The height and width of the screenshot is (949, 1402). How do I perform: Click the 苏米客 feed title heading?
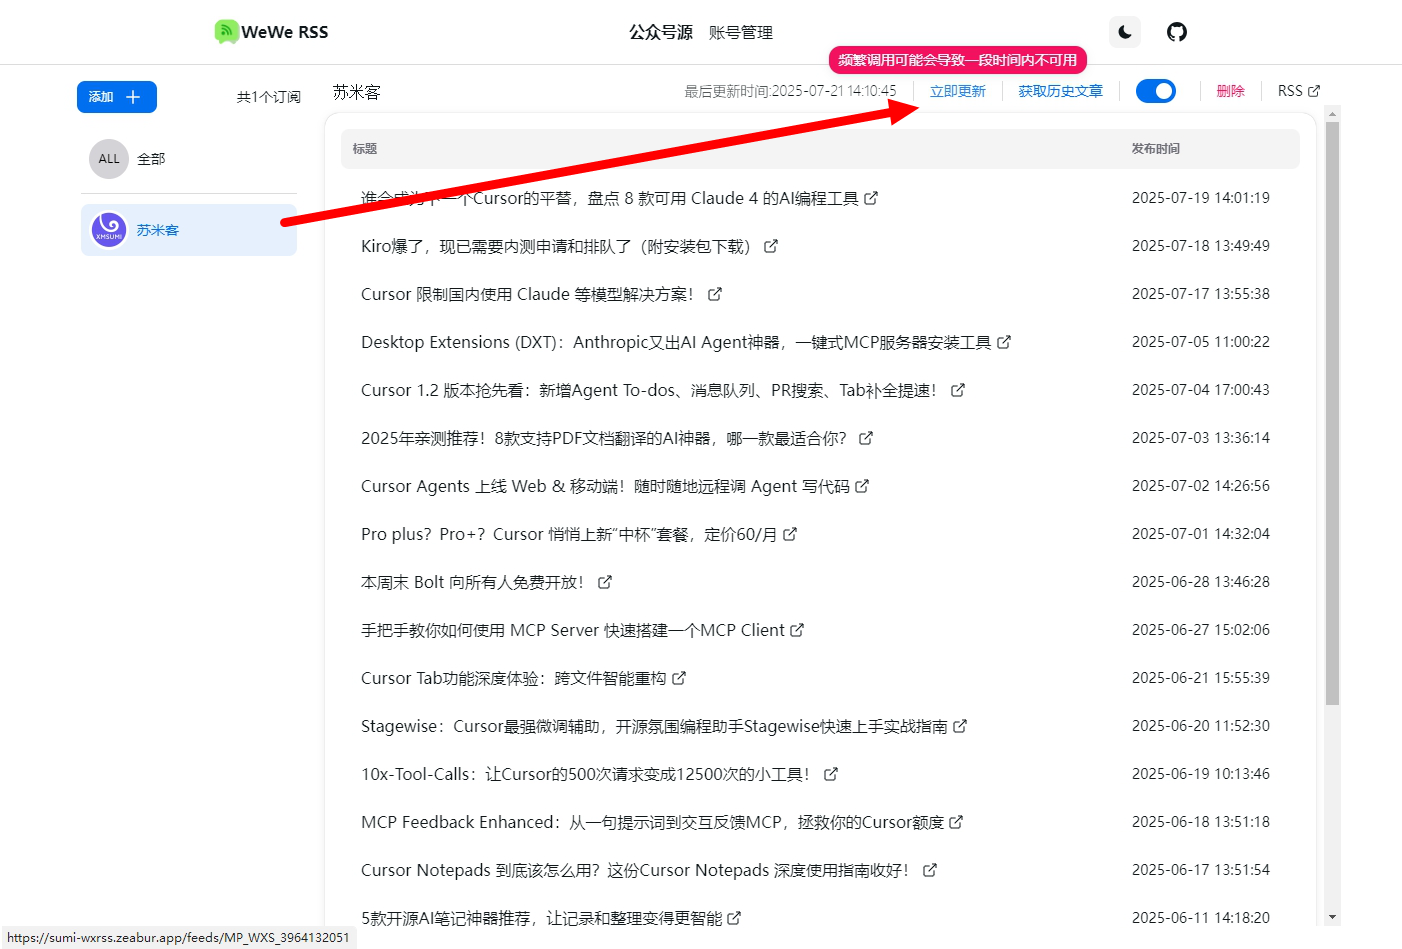[x=357, y=92]
